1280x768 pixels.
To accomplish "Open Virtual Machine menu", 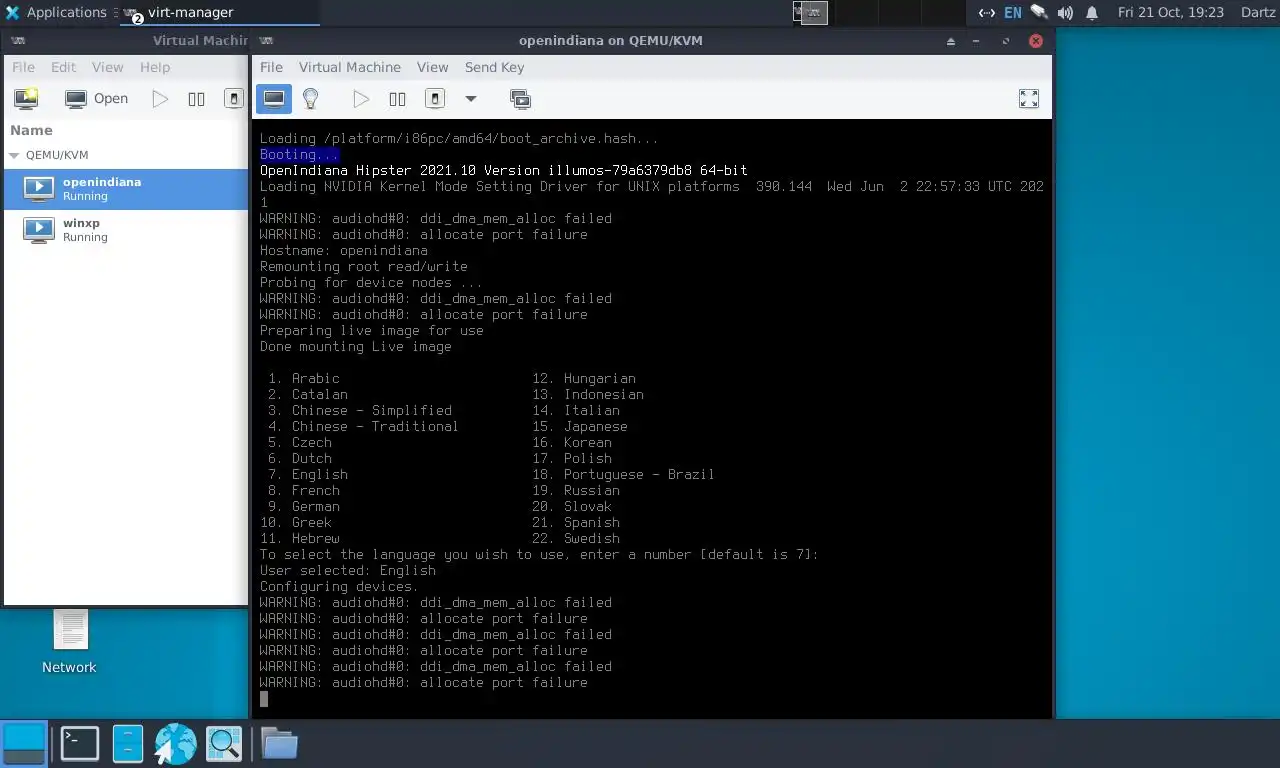I will tap(349, 67).
